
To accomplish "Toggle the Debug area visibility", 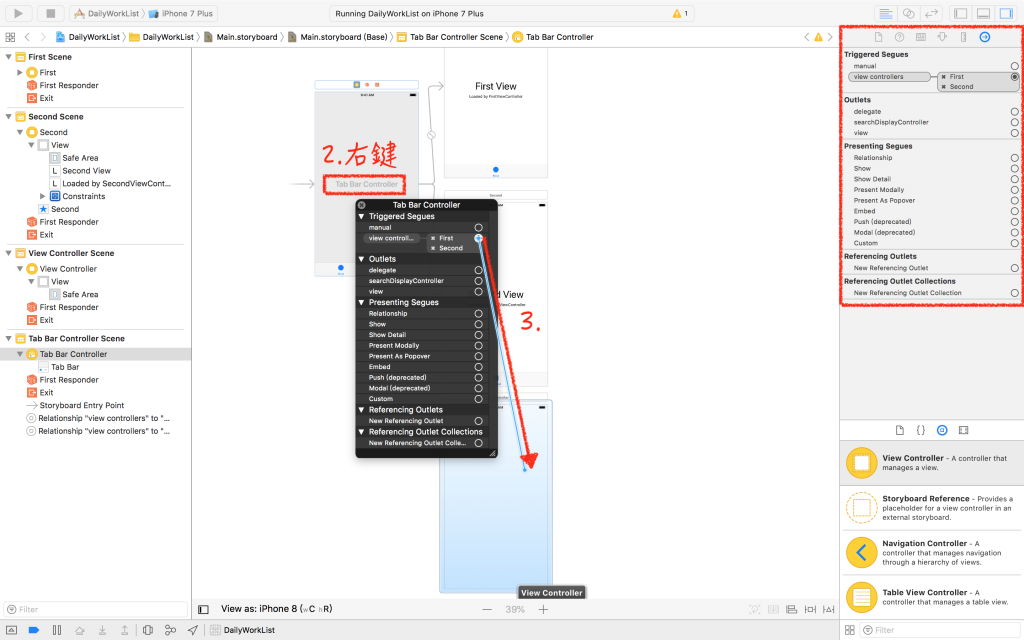I will (984, 13).
